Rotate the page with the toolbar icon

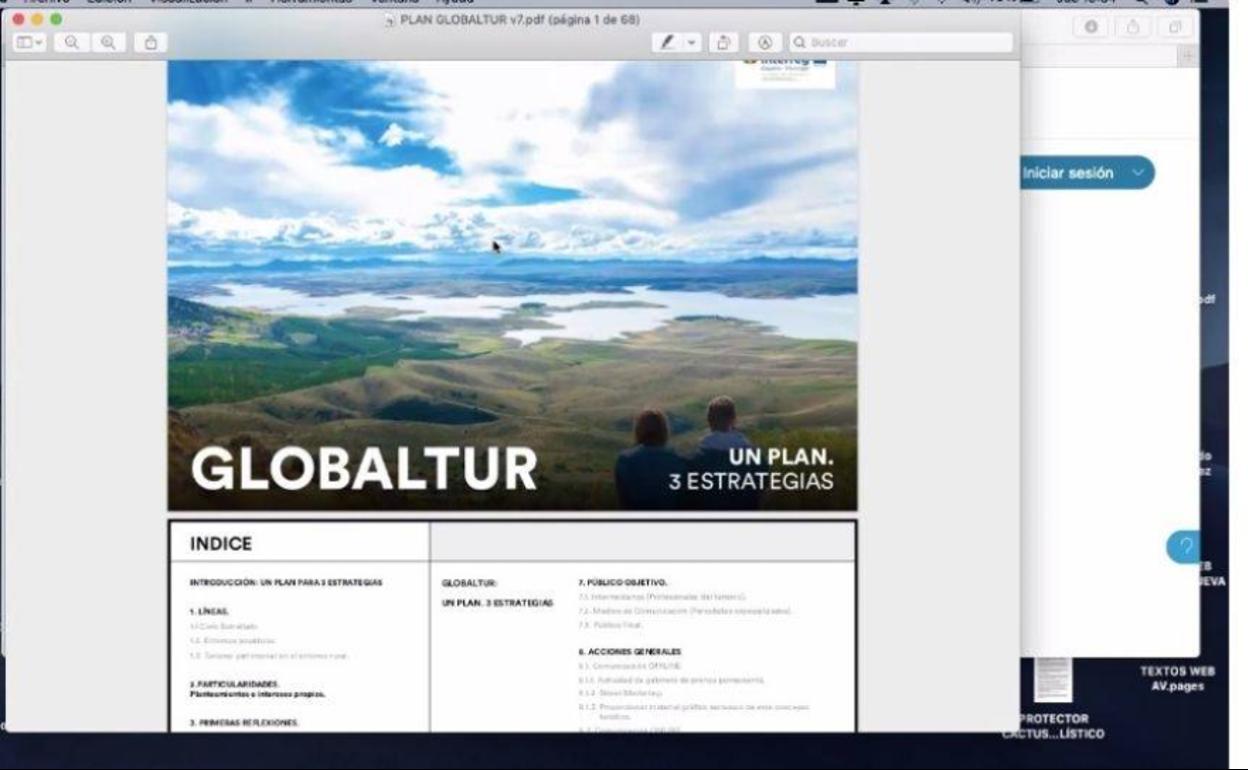pyautogui.click(x=724, y=43)
